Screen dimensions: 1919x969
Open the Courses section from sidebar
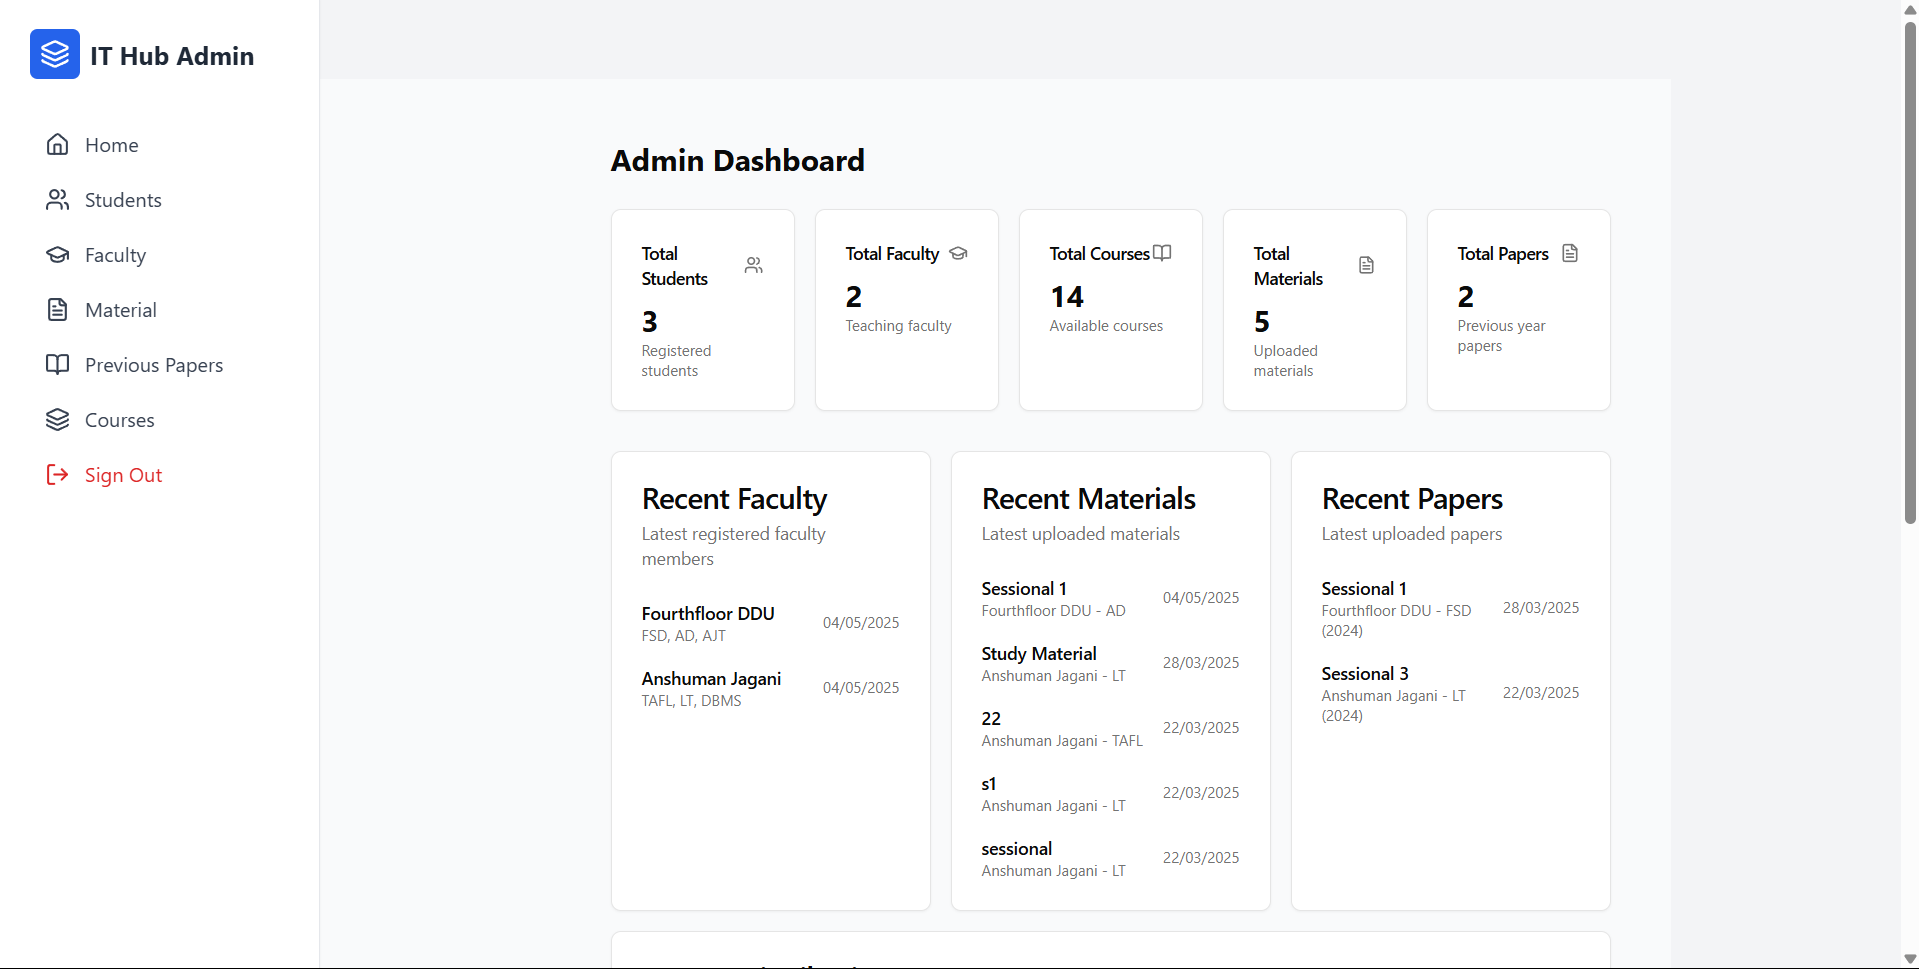(118, 419)
